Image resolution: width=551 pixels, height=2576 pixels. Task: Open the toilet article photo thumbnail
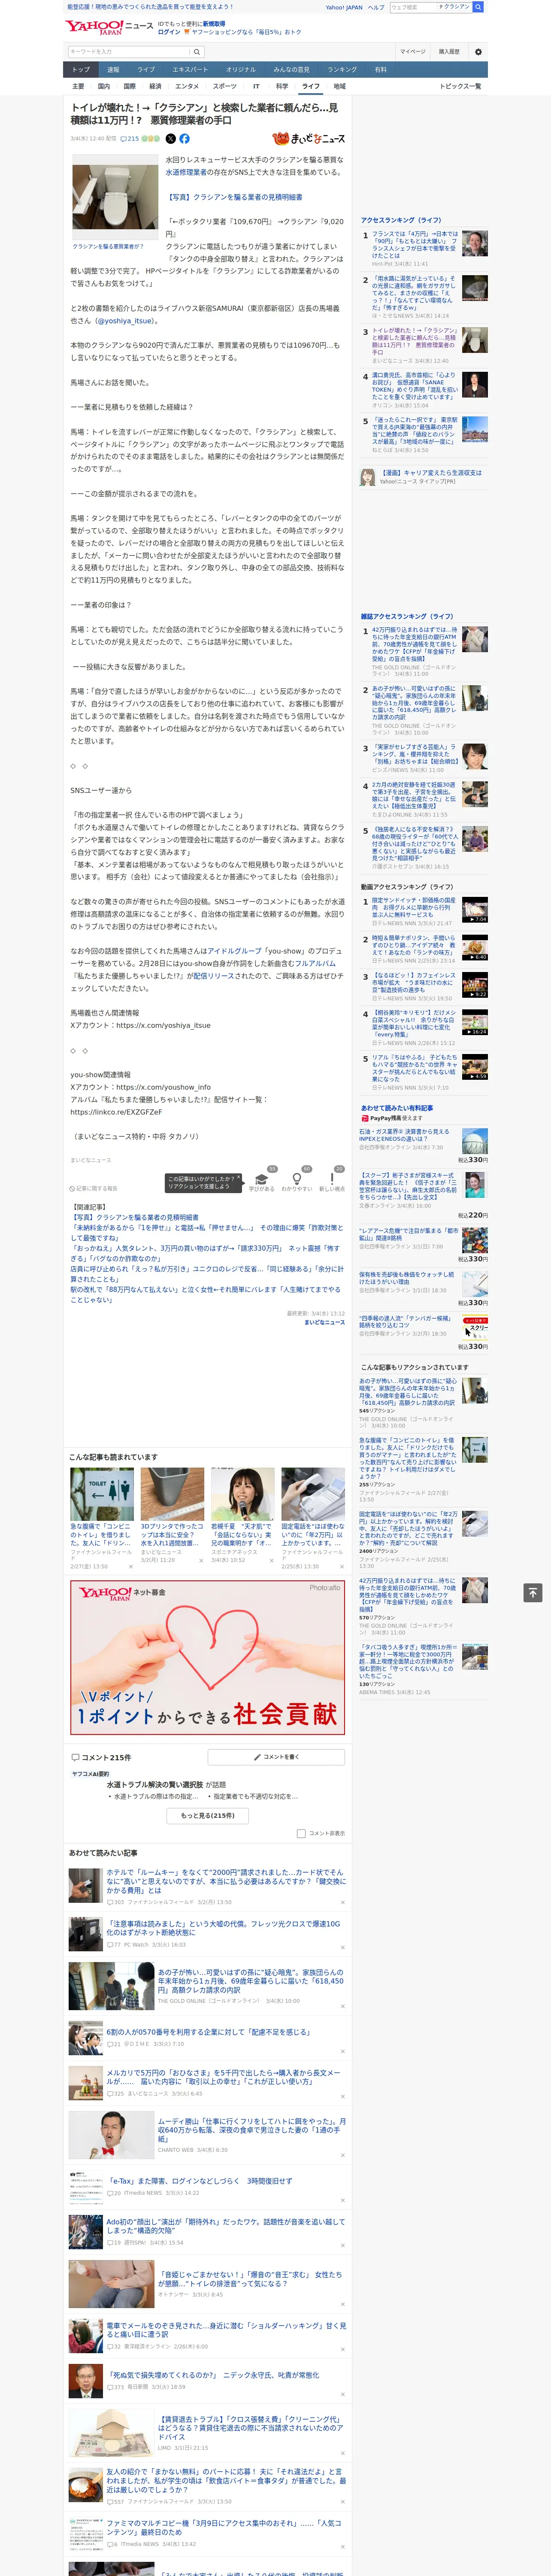[115, 196]
